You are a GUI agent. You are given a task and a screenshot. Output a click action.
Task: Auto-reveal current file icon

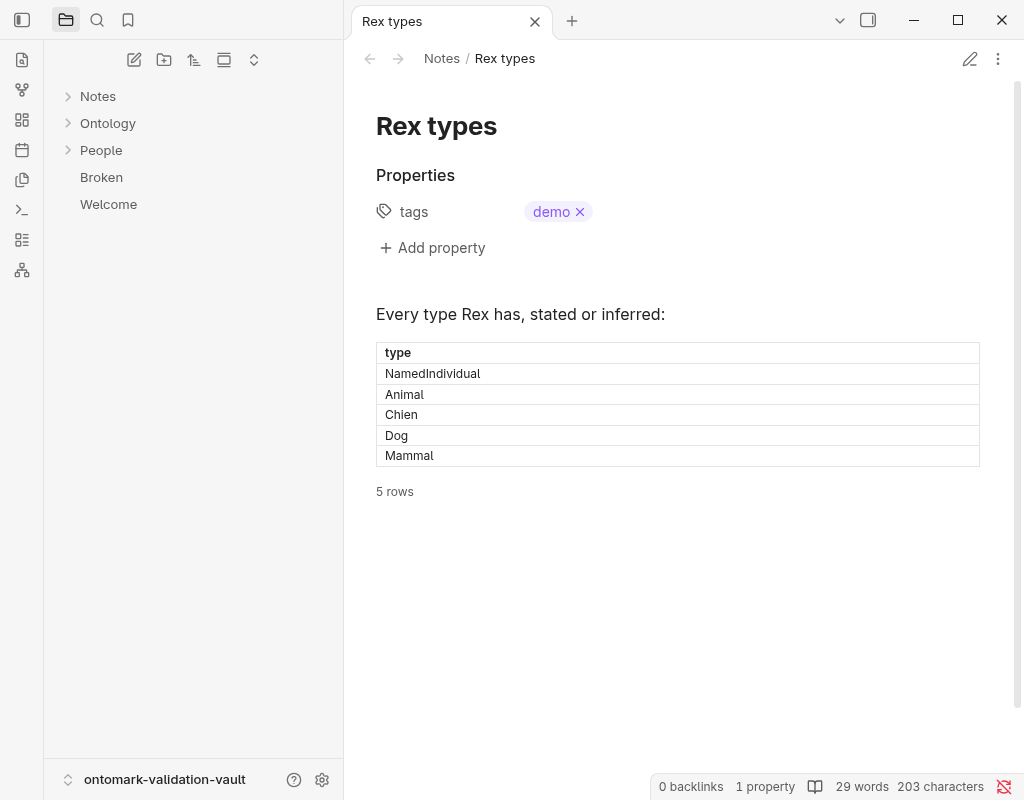coord(224,60)
